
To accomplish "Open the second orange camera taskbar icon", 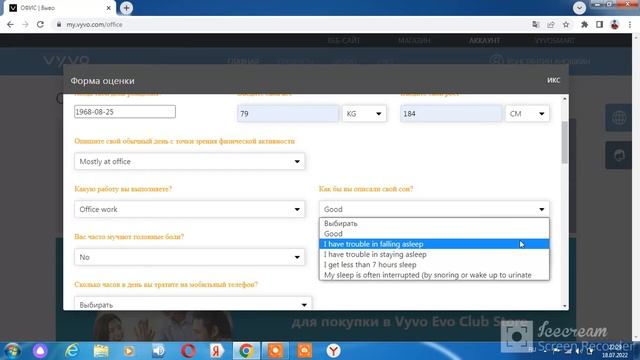I will (x=304, y=351).
